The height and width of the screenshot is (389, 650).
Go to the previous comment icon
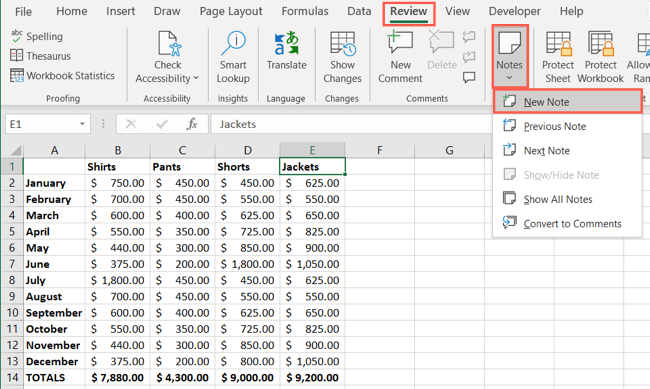pyautogui.click(x=469, y=36)
